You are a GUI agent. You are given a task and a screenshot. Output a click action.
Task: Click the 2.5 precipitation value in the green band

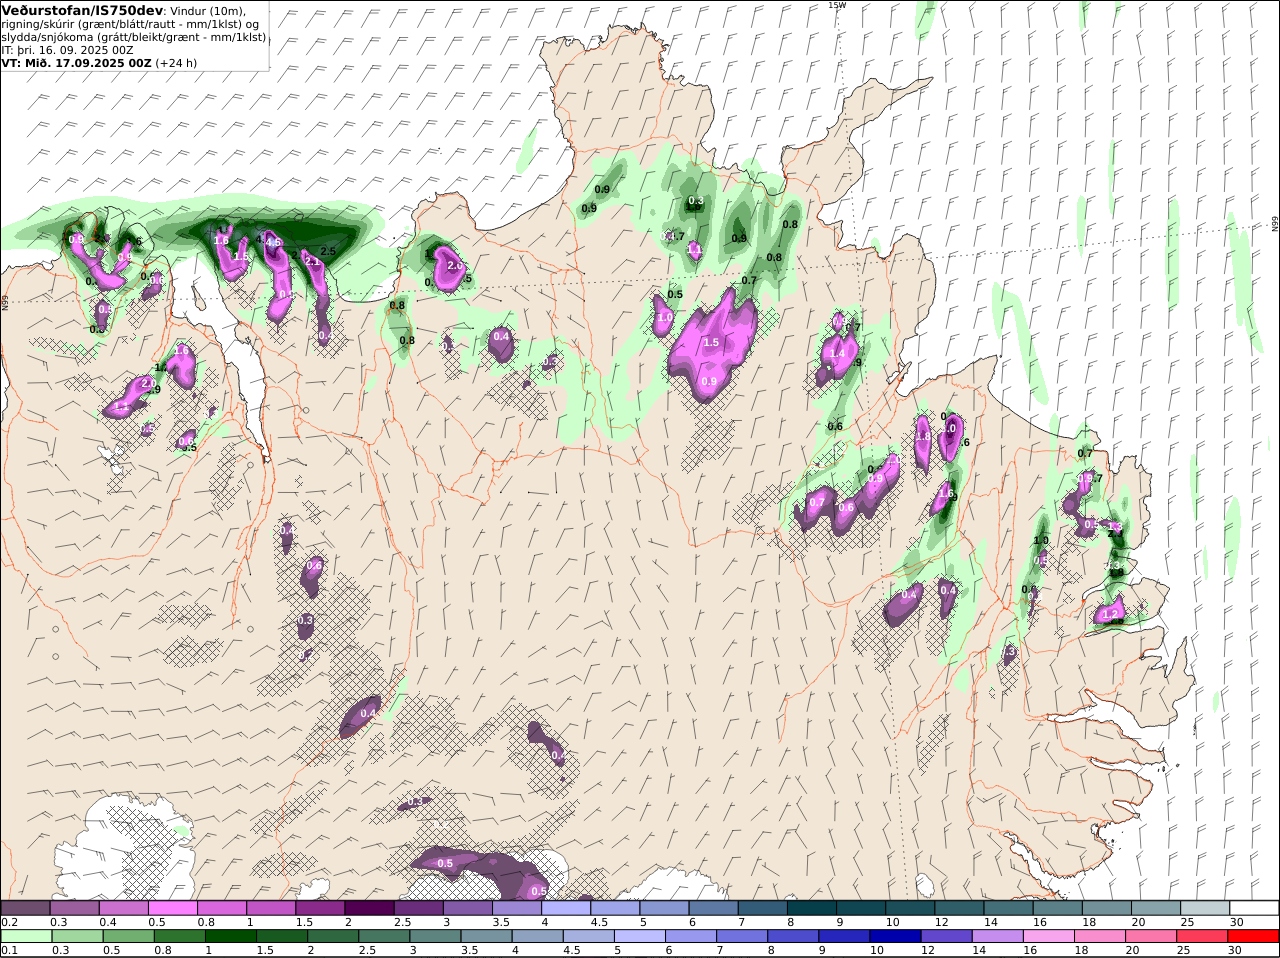click(x=327, y=251)
